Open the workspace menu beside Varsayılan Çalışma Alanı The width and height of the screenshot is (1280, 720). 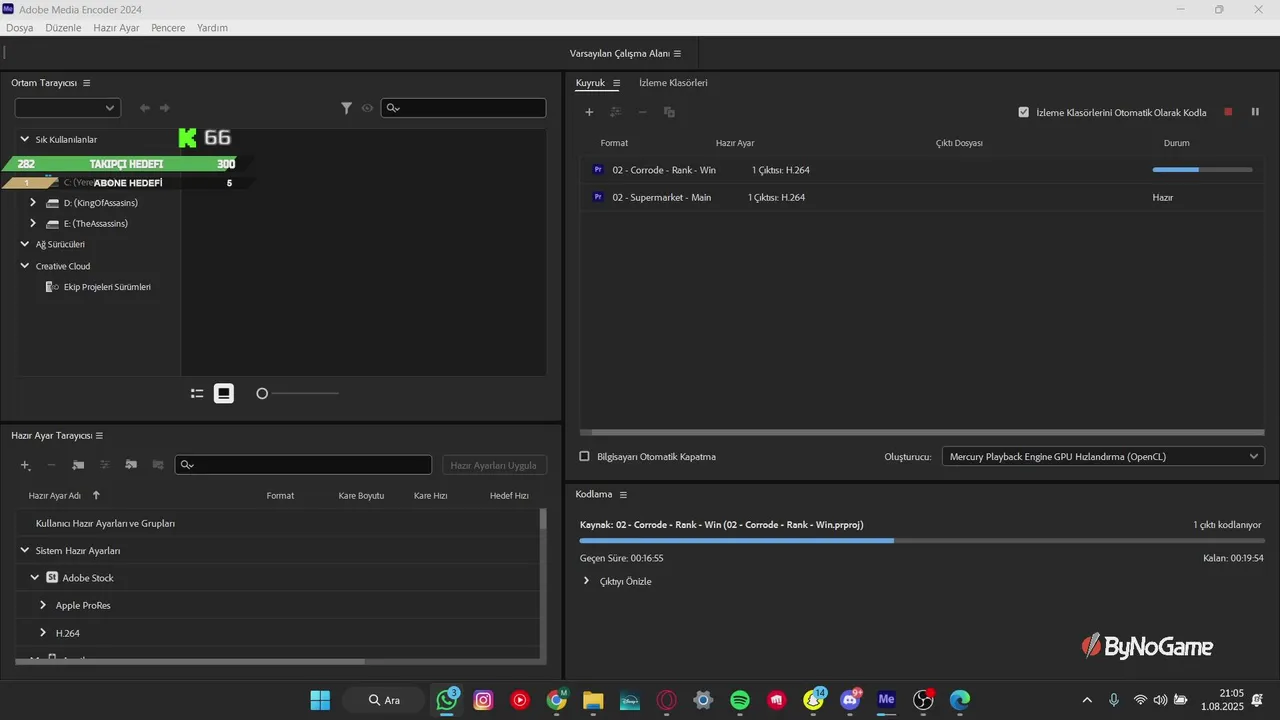tap(677, 53)
